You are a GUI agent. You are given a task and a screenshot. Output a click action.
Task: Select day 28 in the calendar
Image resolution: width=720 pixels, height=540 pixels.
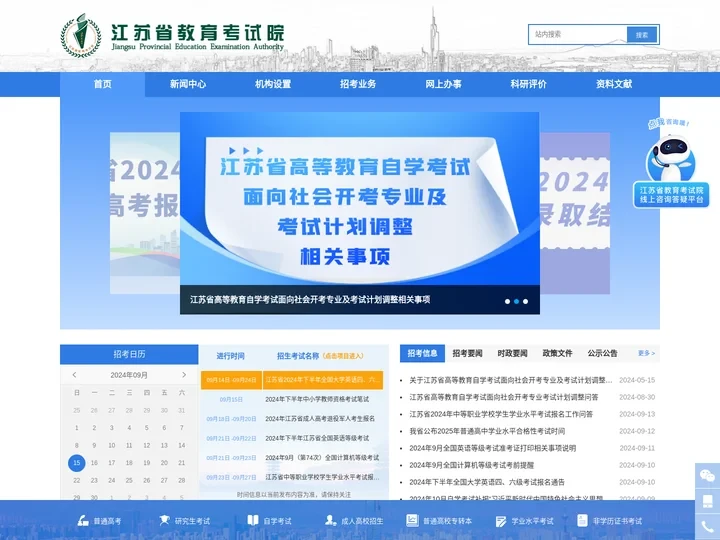[x=182, y=480]
